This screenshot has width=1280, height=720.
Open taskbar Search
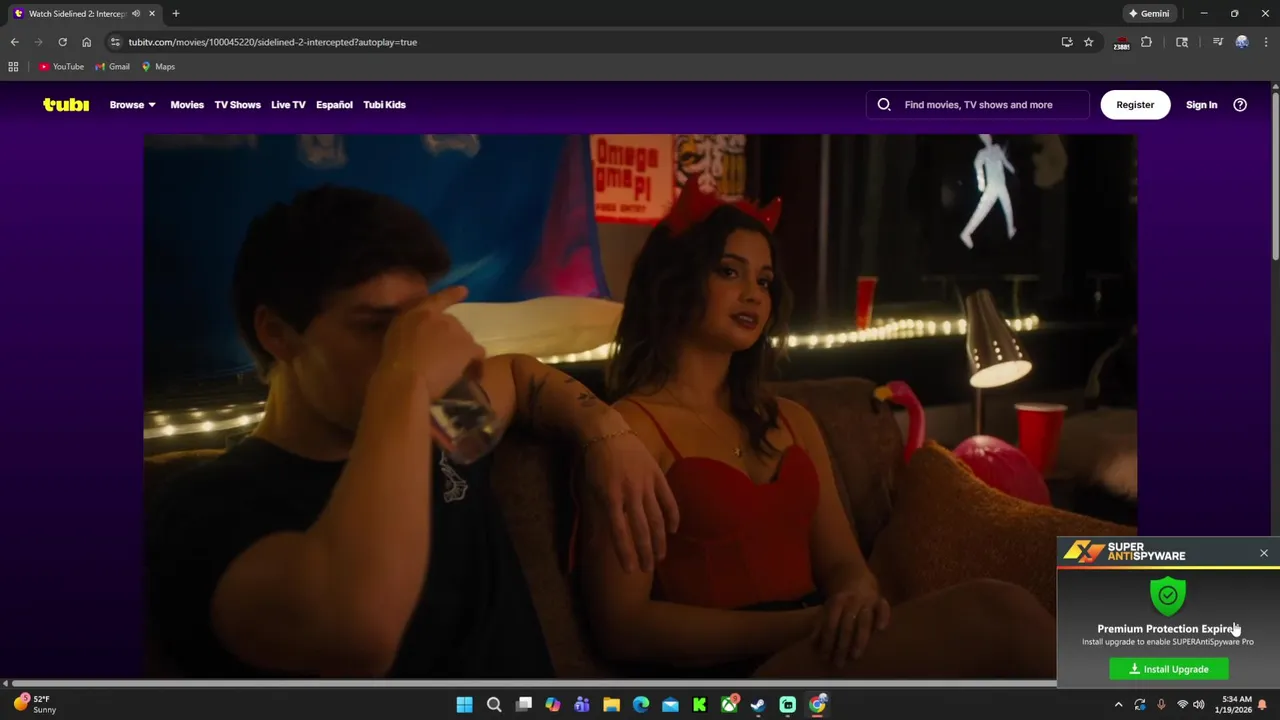coord(494,705)
